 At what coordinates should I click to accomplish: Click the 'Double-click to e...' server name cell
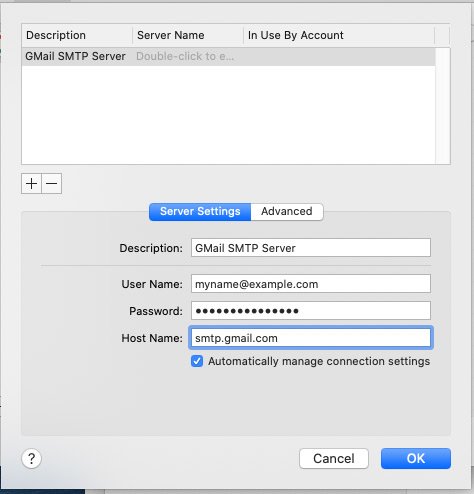click(185, 56)
